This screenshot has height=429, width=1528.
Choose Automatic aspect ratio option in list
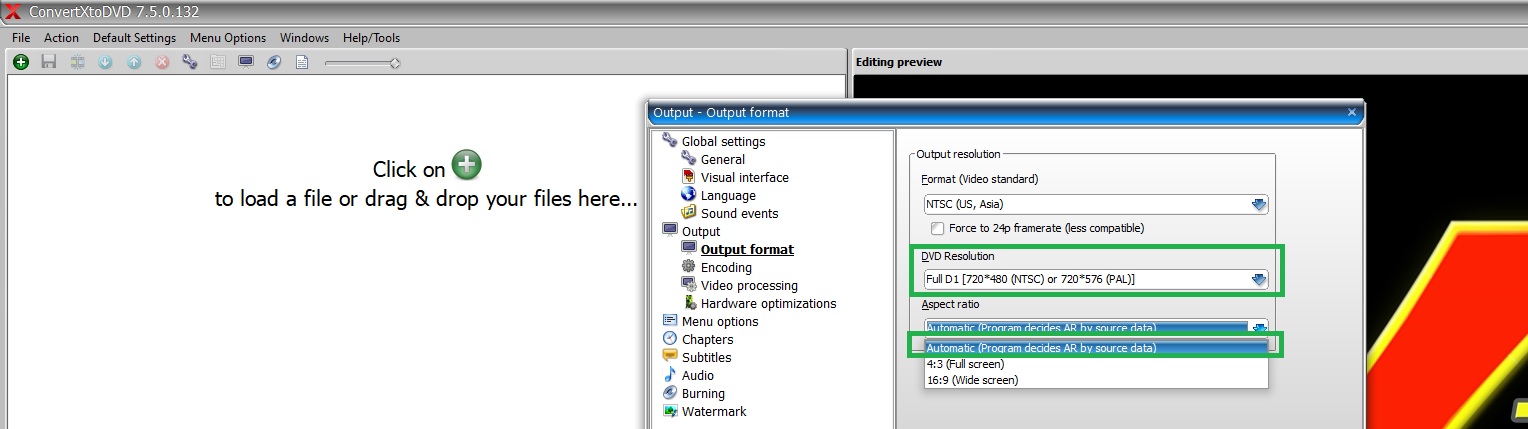tap(1096, 348)
